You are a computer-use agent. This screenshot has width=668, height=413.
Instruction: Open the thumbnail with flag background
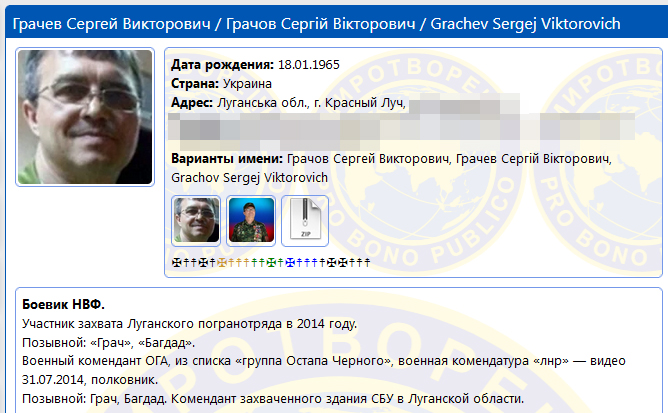[251, 221]
